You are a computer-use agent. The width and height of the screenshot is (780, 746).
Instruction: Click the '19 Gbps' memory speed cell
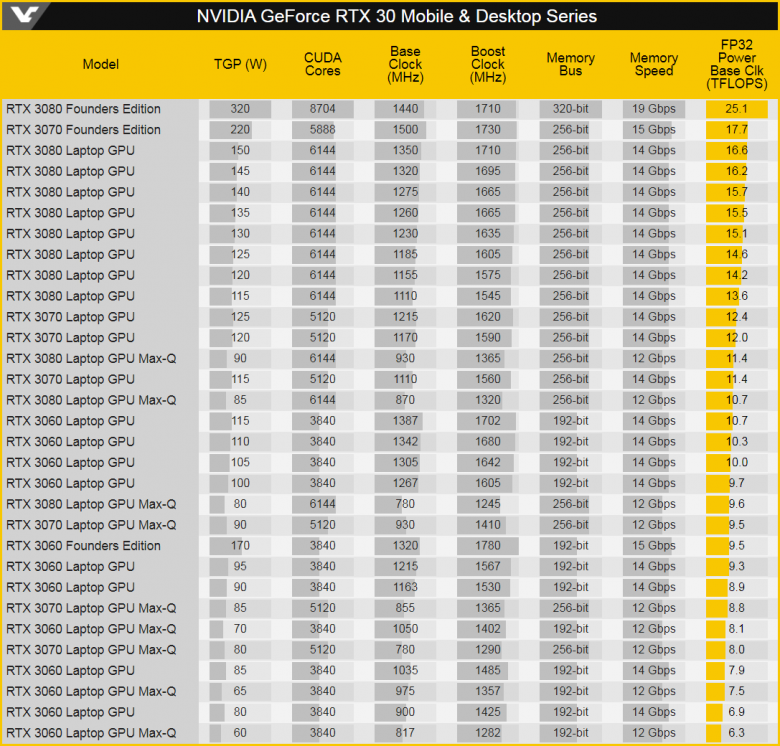pos(654,109)
